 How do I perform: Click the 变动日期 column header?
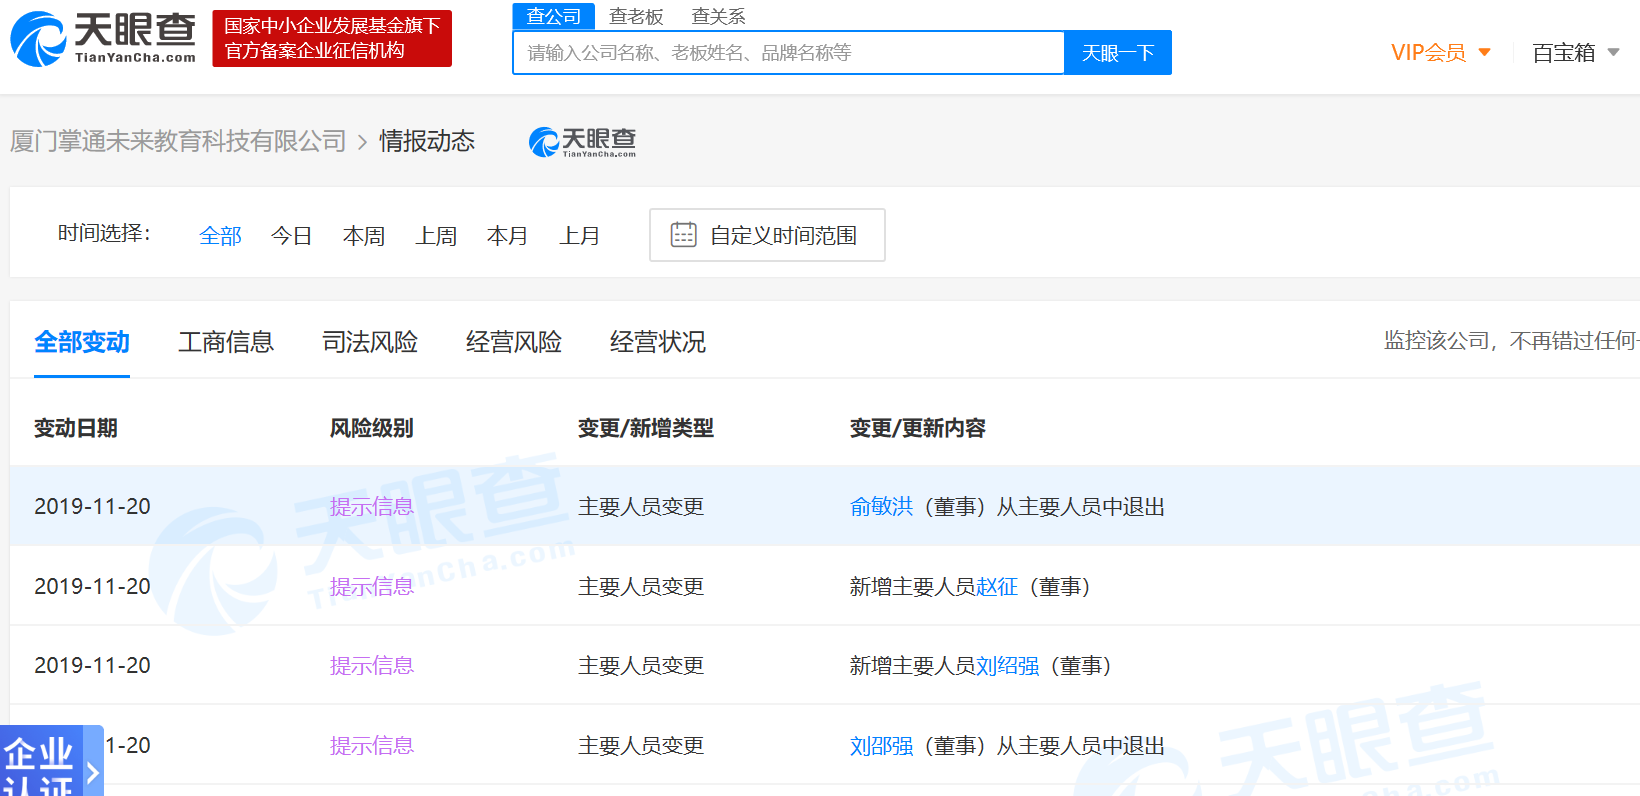pos(76,428)
